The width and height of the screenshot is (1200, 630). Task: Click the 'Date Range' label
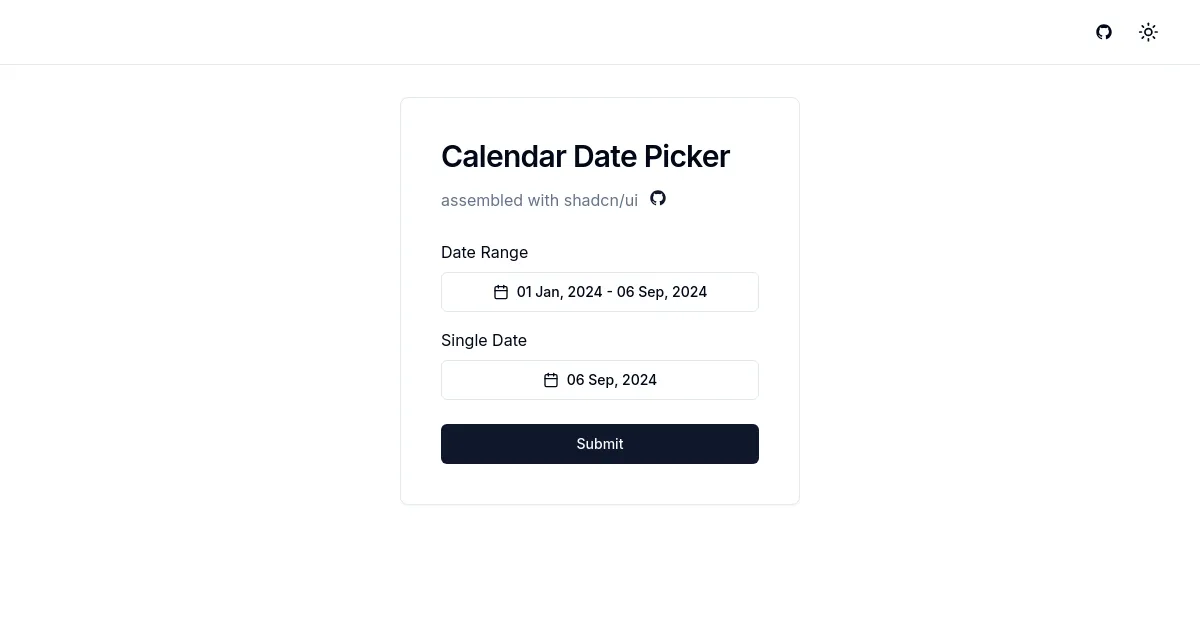(484, 252)
